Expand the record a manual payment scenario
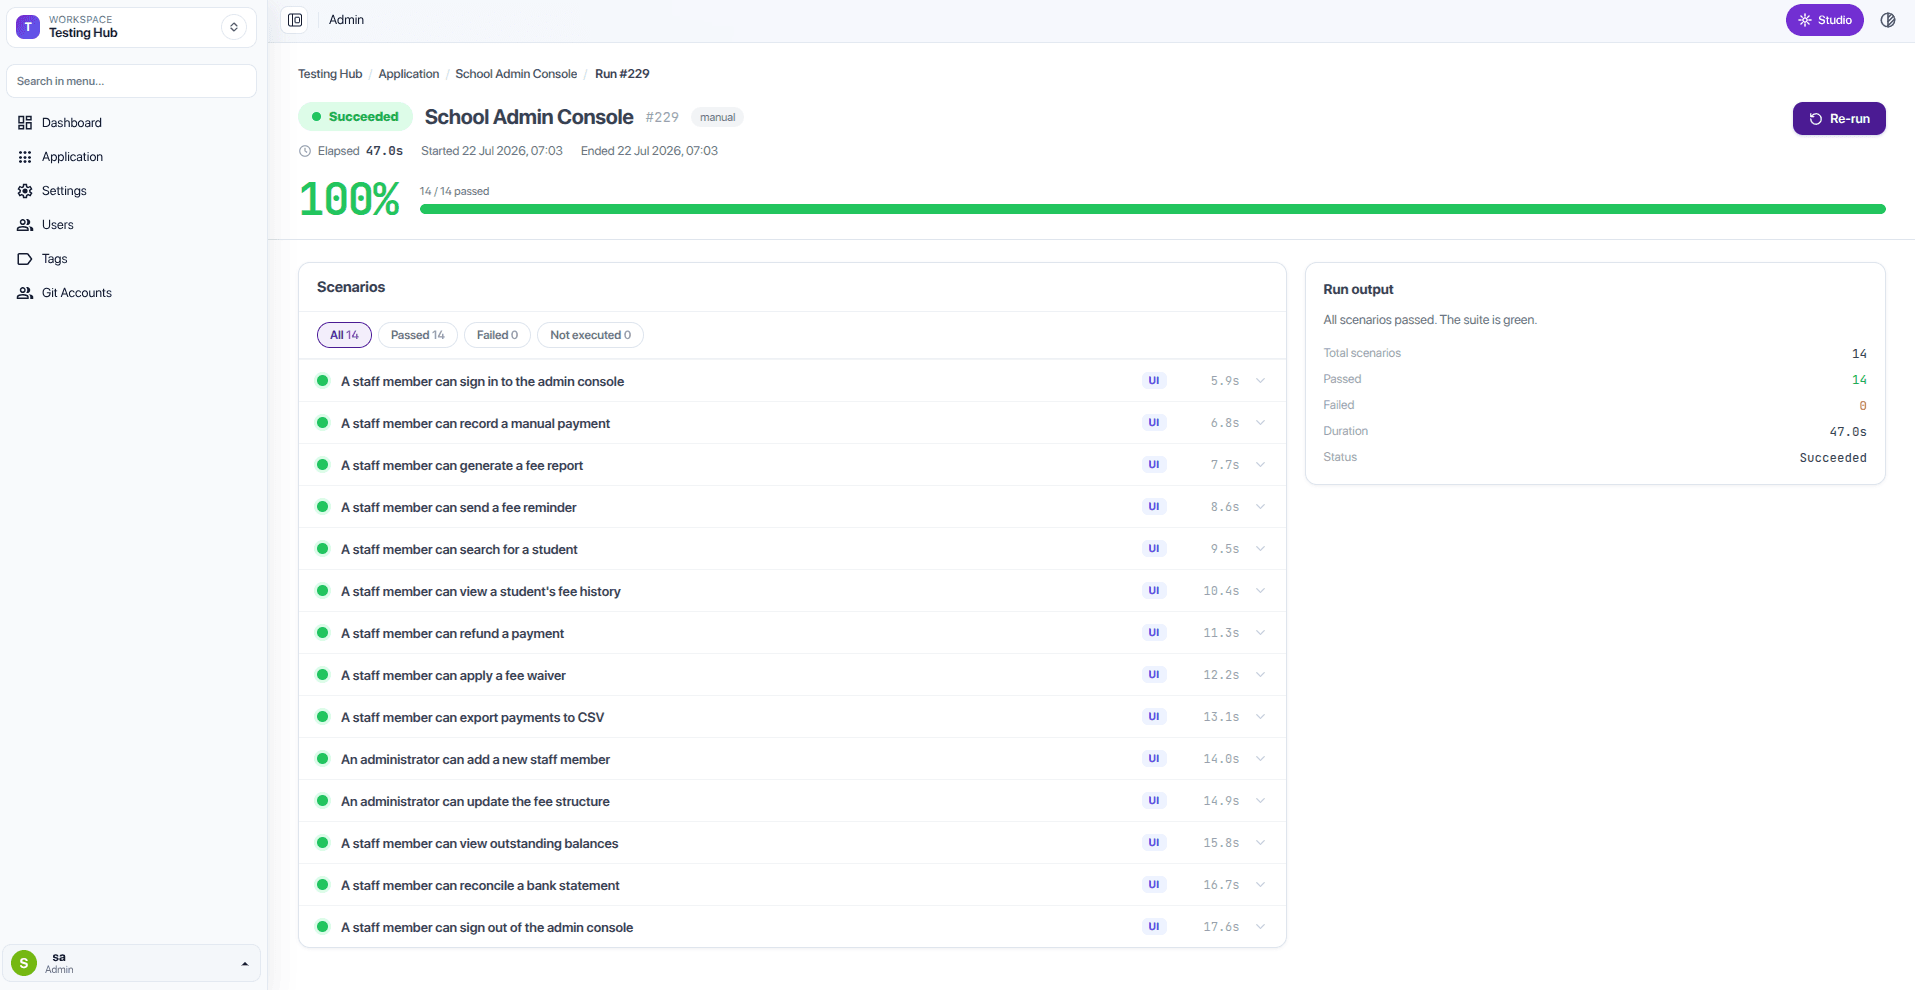The width and height of the screenshot is (1915, 990). tap(1260, 423)
